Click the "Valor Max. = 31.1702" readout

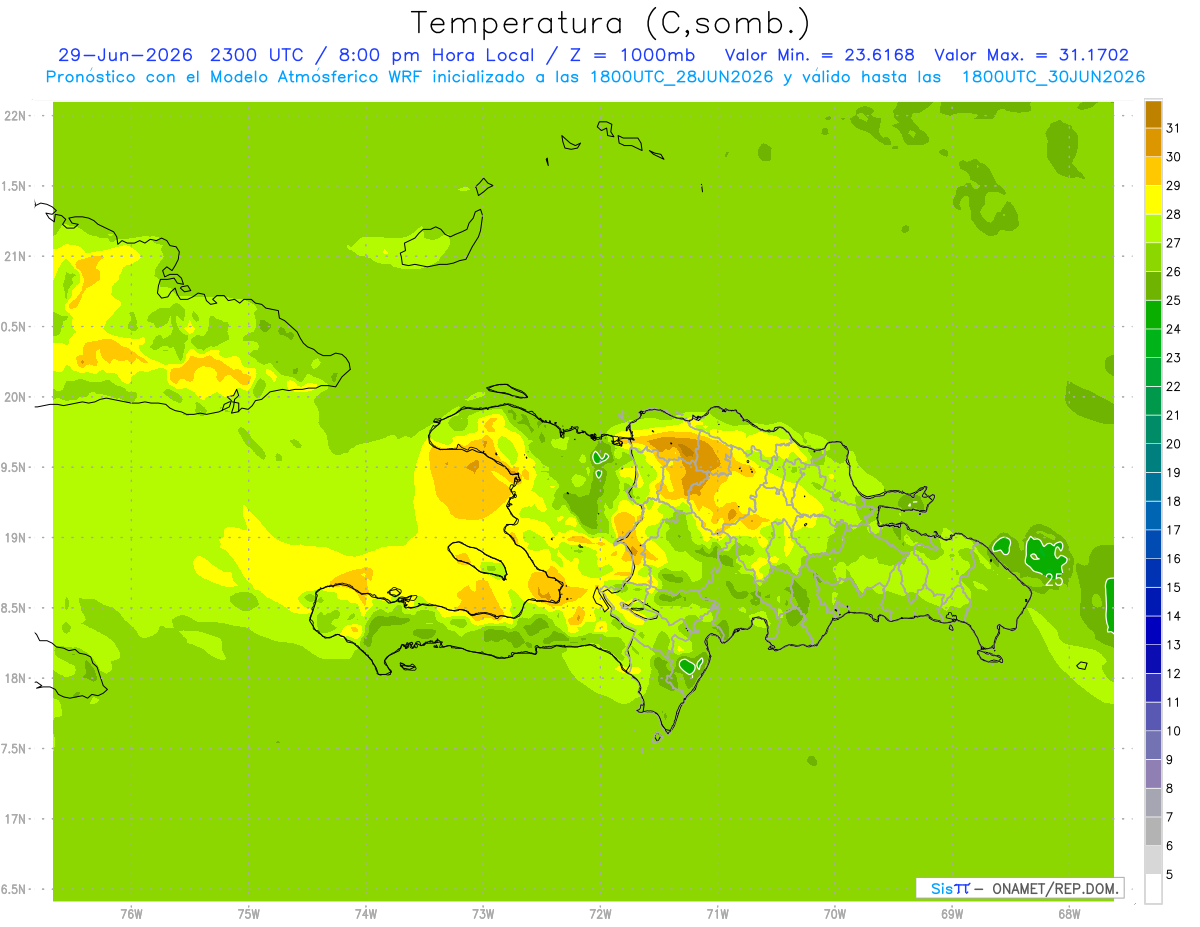pos(1031,55)
